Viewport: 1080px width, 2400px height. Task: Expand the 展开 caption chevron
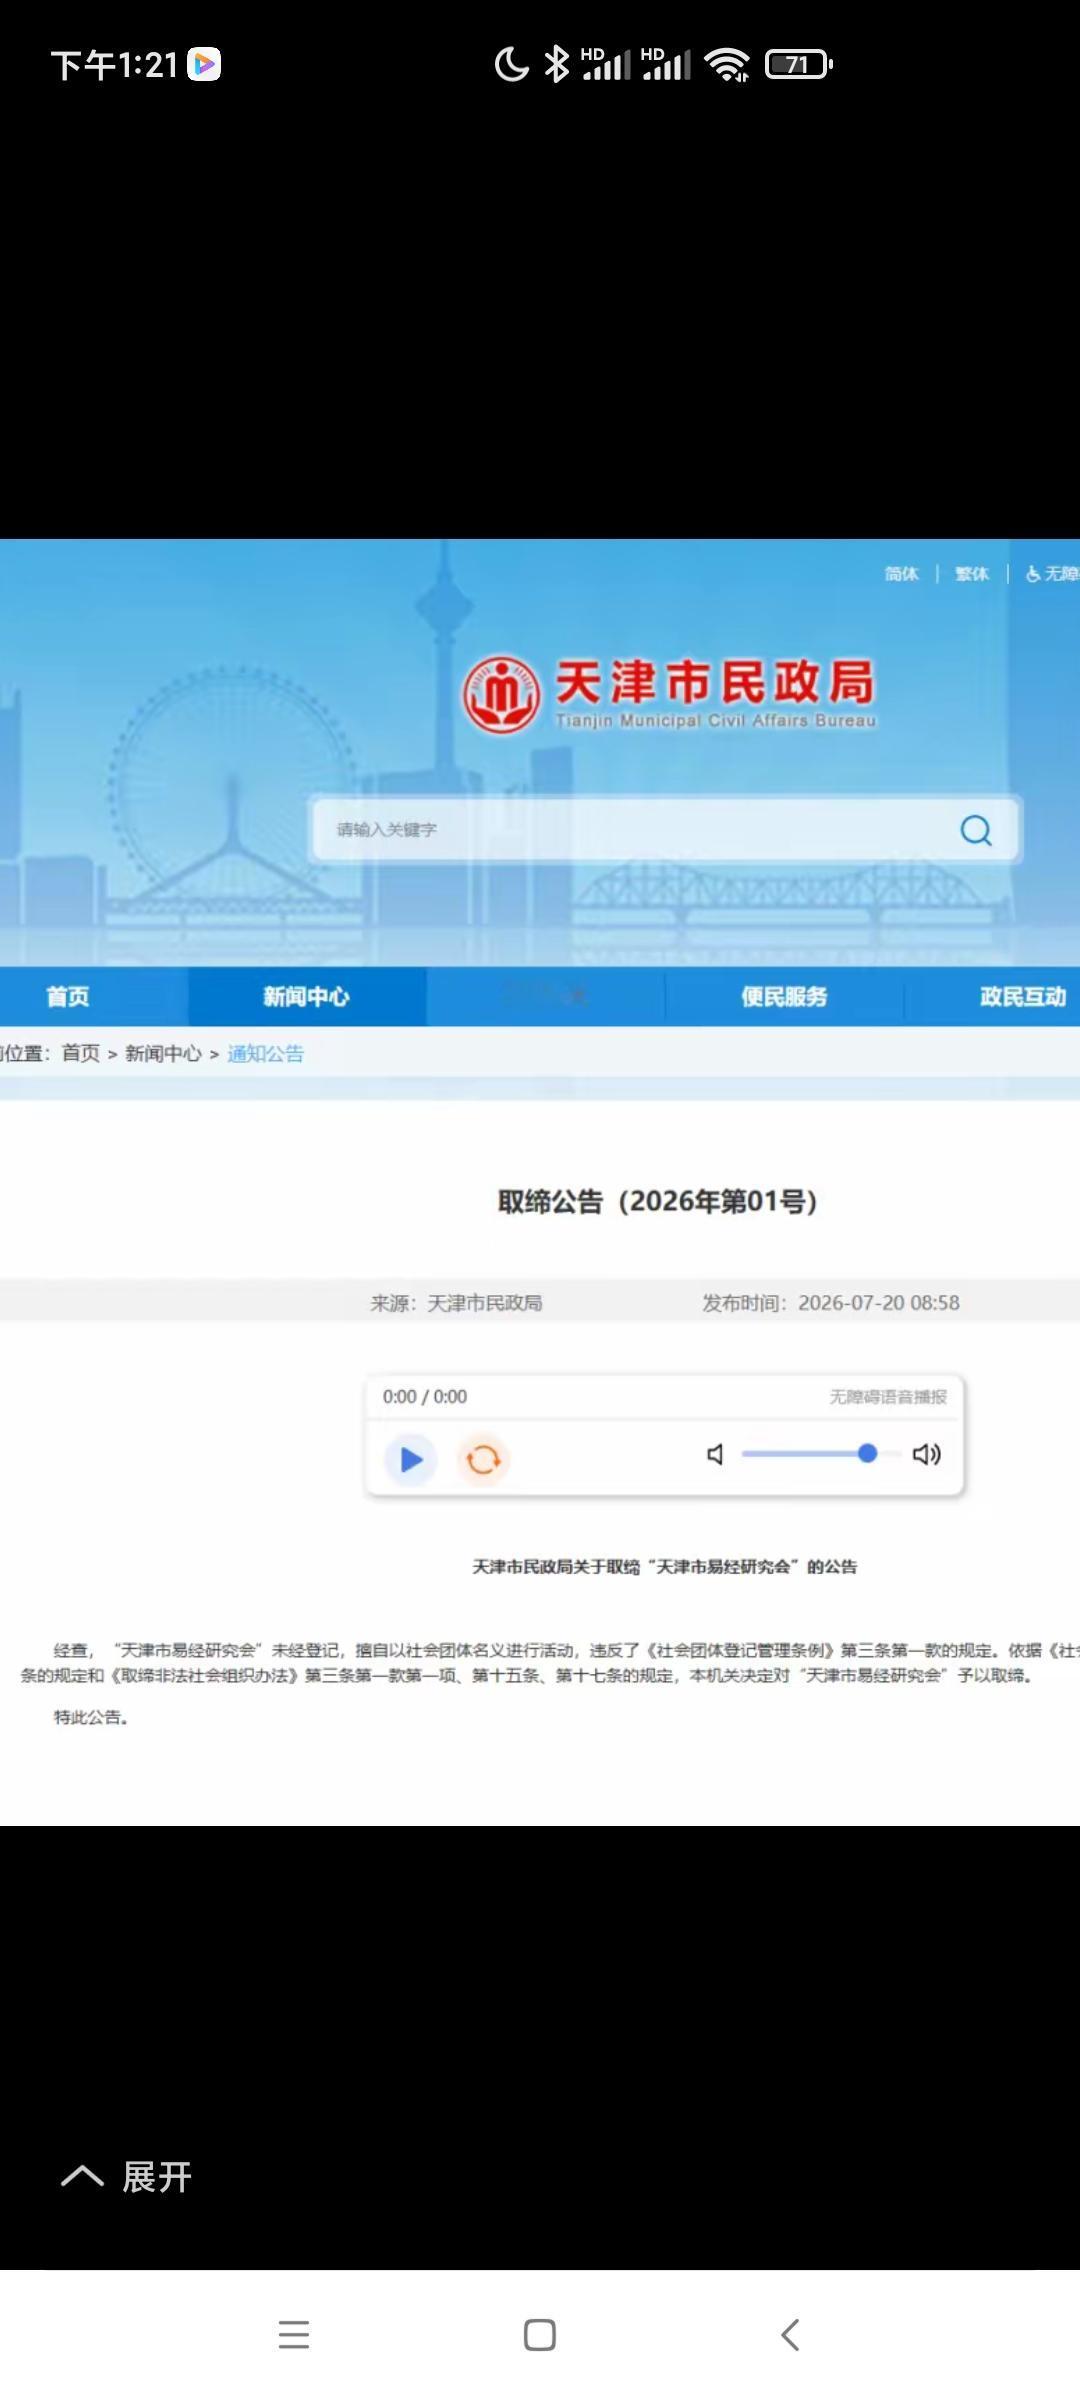click(x=126, y=2177)
